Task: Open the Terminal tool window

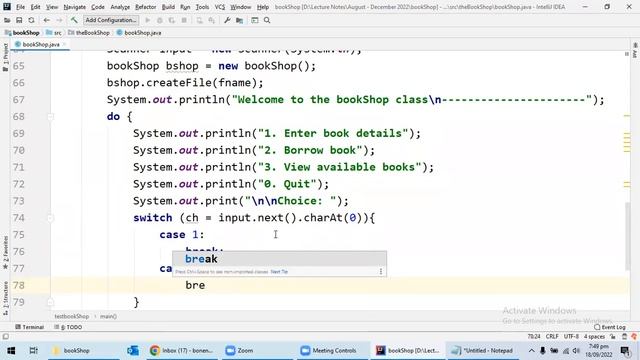Action: [x=29, y=327]
